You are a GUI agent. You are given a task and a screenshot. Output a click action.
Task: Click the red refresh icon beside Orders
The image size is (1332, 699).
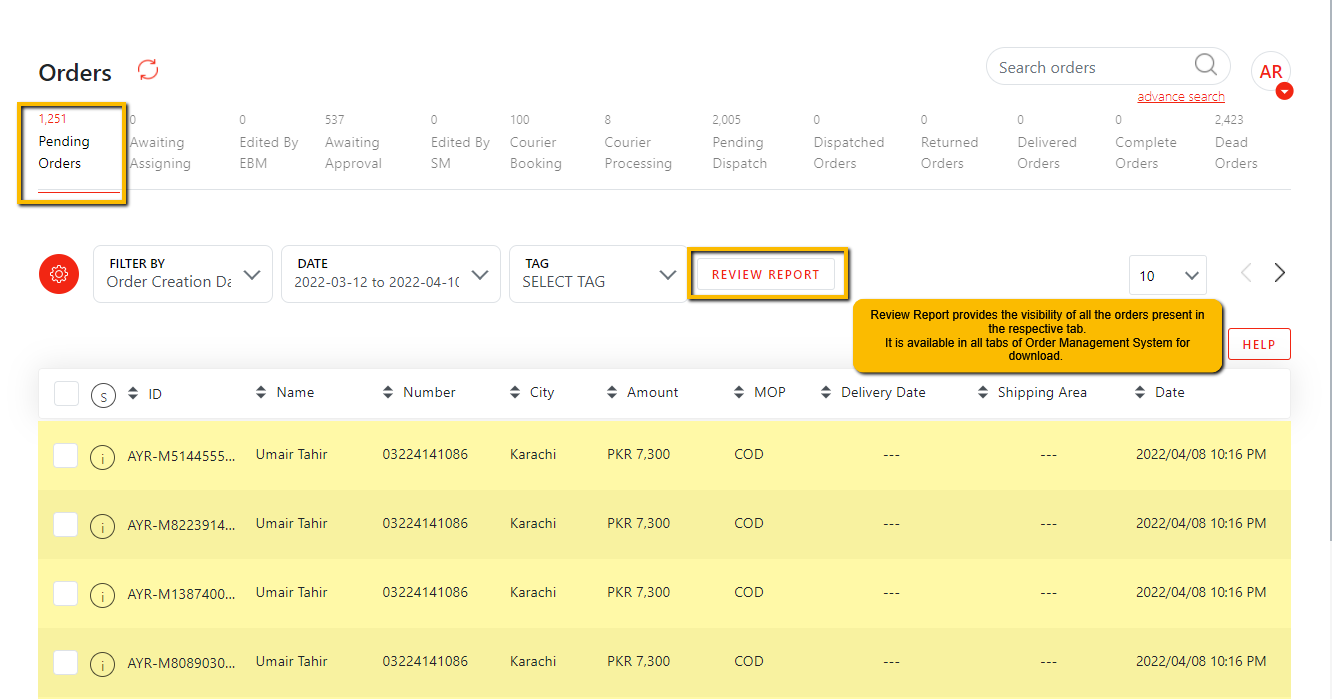(x=148, y=70)
